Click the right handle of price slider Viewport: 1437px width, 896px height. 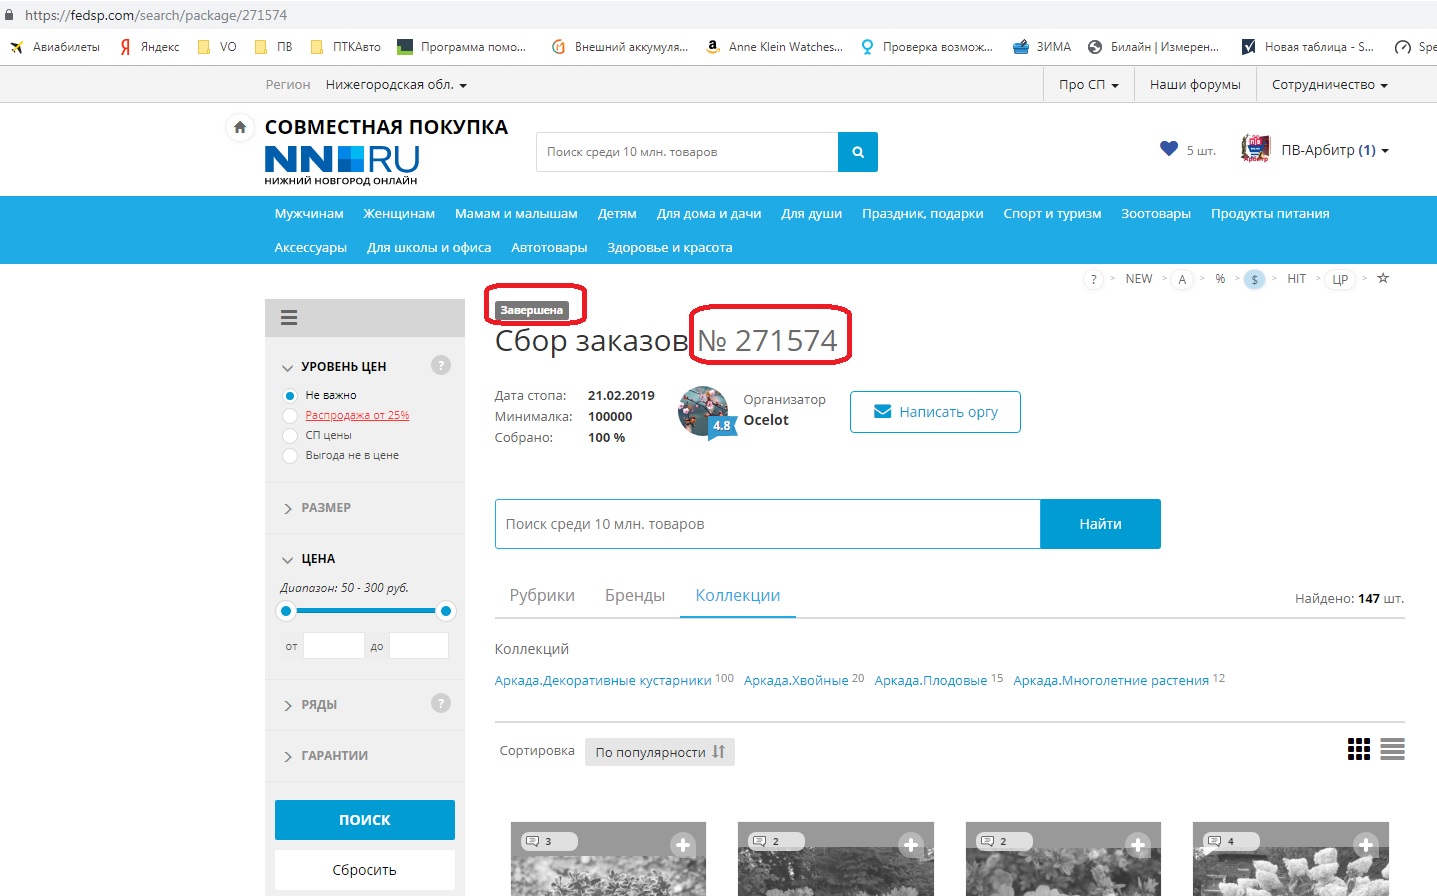click(x=446, y=611)
